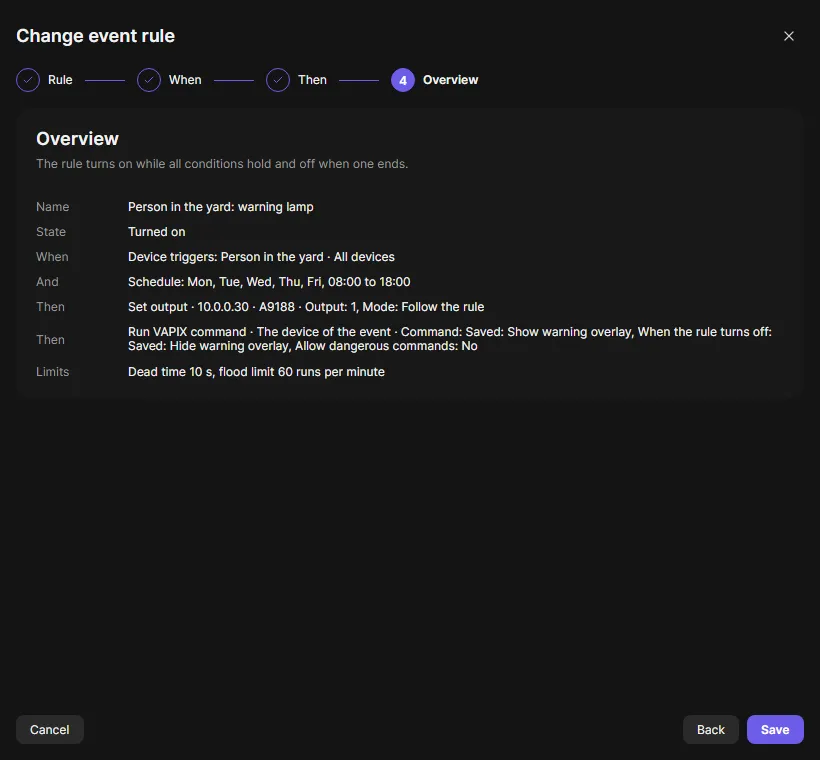Open the Then step label
820x760 pixels.
click(x=312, y=80)
